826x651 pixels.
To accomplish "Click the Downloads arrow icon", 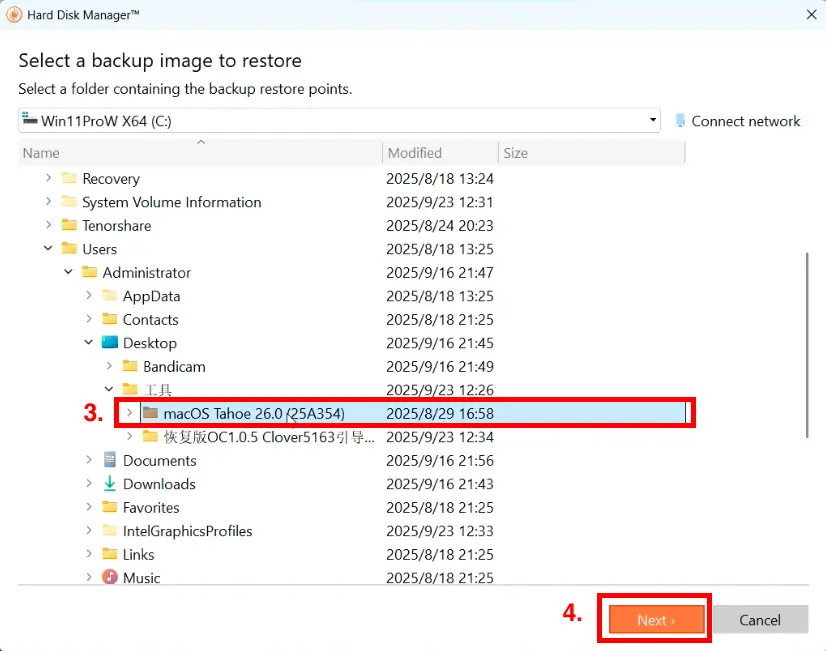I will coord(110,483).
